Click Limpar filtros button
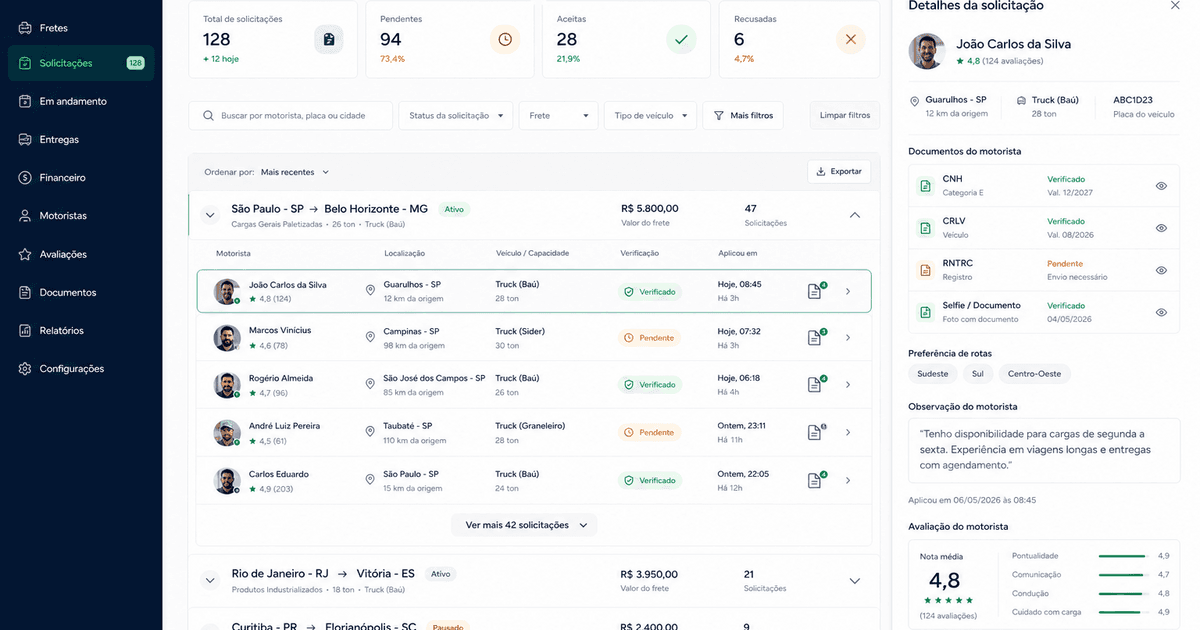 (845, 116)
